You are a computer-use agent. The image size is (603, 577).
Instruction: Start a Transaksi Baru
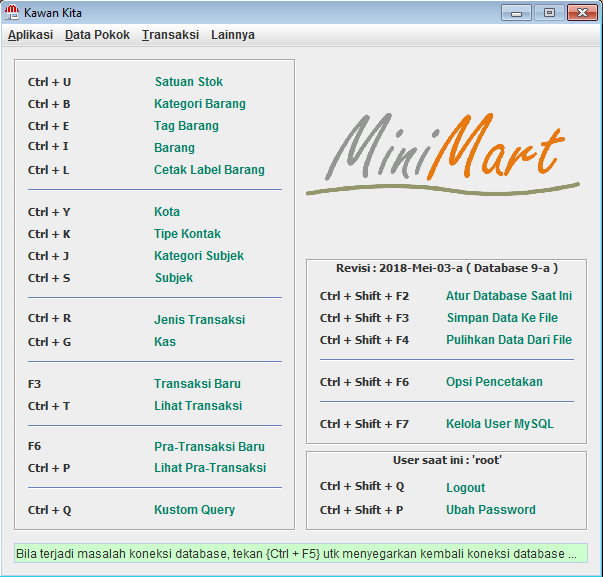tap(197, 384)
